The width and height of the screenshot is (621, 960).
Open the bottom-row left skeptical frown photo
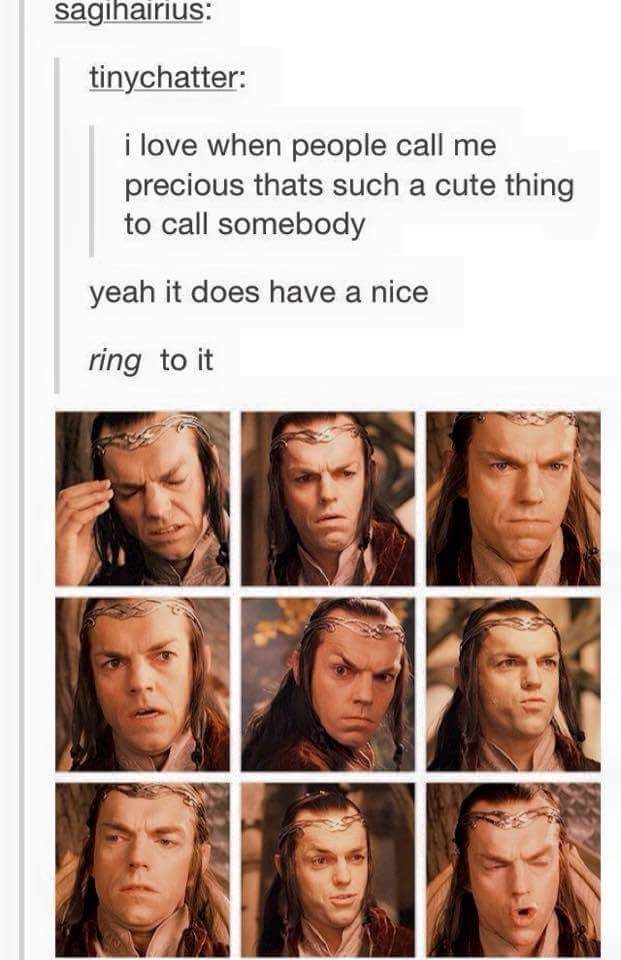point(142,869)
